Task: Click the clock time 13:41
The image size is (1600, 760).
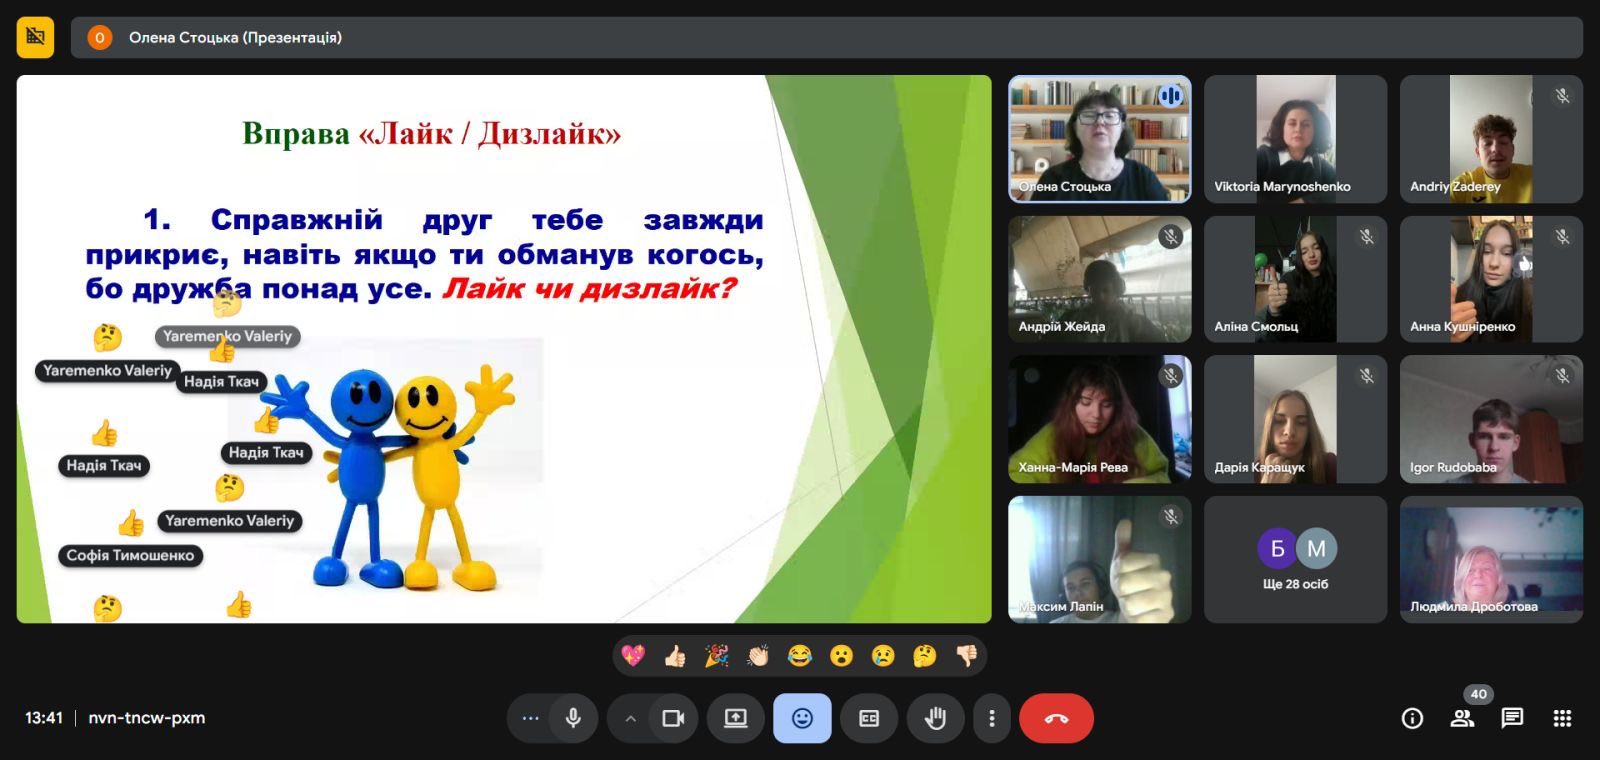Action: pos(44,717)
